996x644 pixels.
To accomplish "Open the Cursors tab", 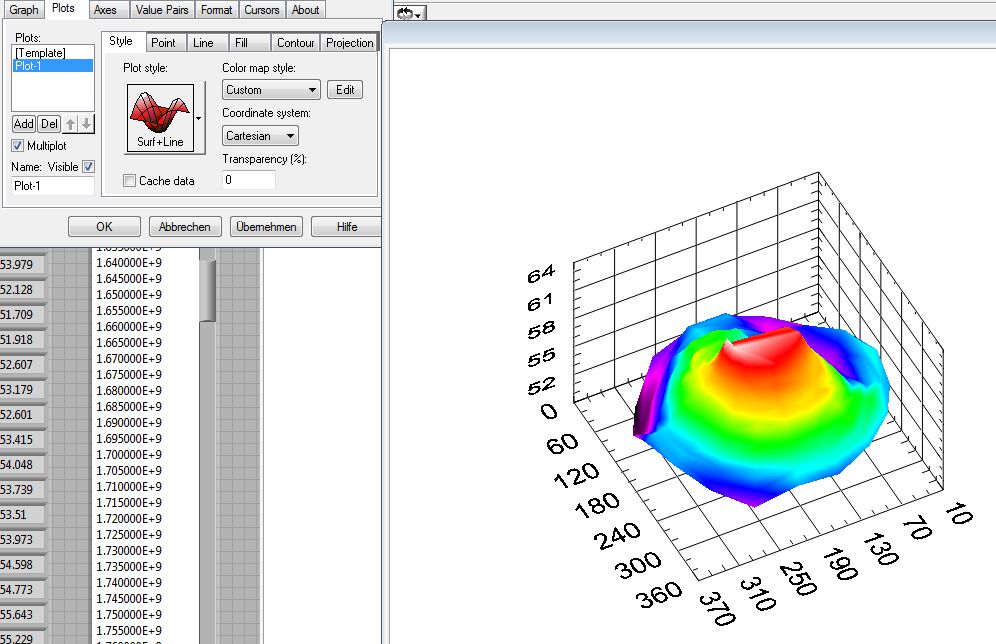I will (262, 10).
